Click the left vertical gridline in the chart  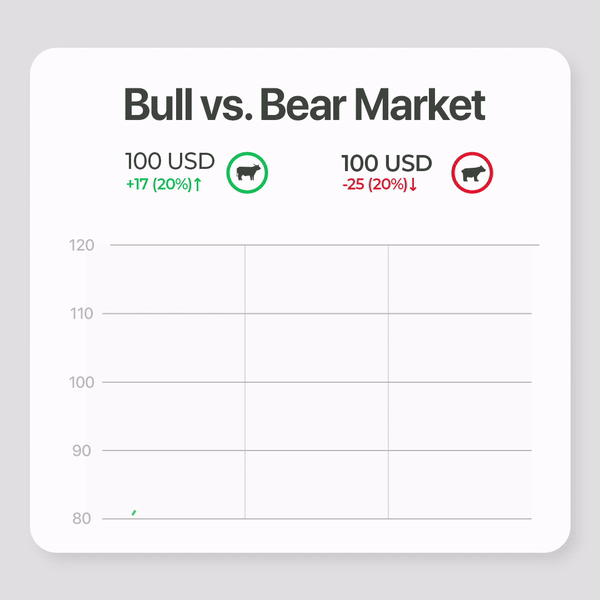pos(245,382)
